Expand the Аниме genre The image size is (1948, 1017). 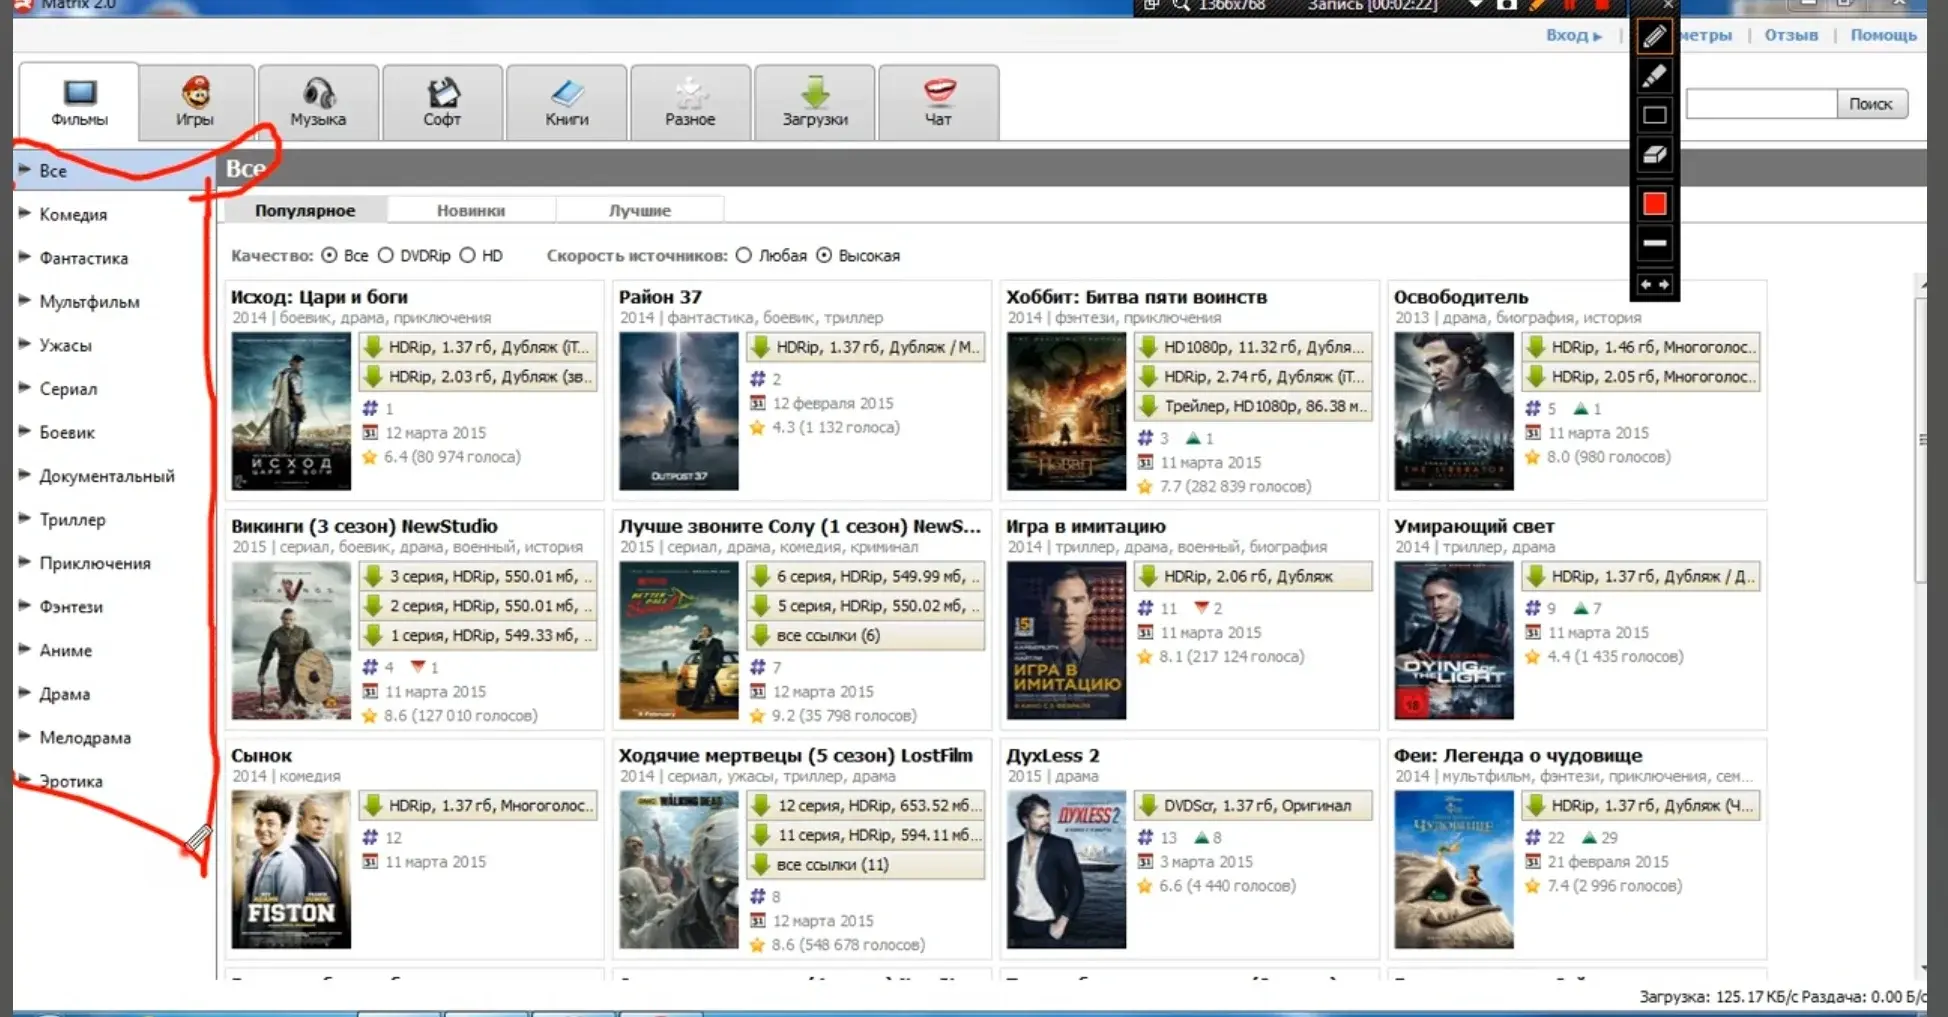coord(25,649)
